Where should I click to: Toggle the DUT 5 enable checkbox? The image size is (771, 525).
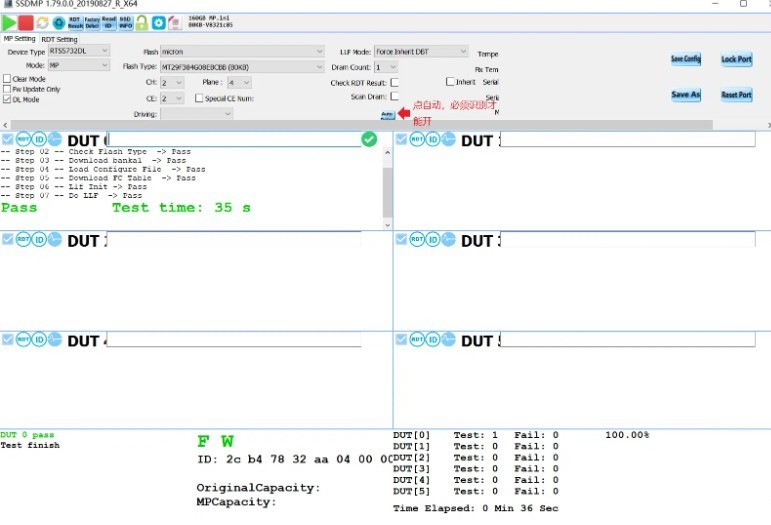401,340
